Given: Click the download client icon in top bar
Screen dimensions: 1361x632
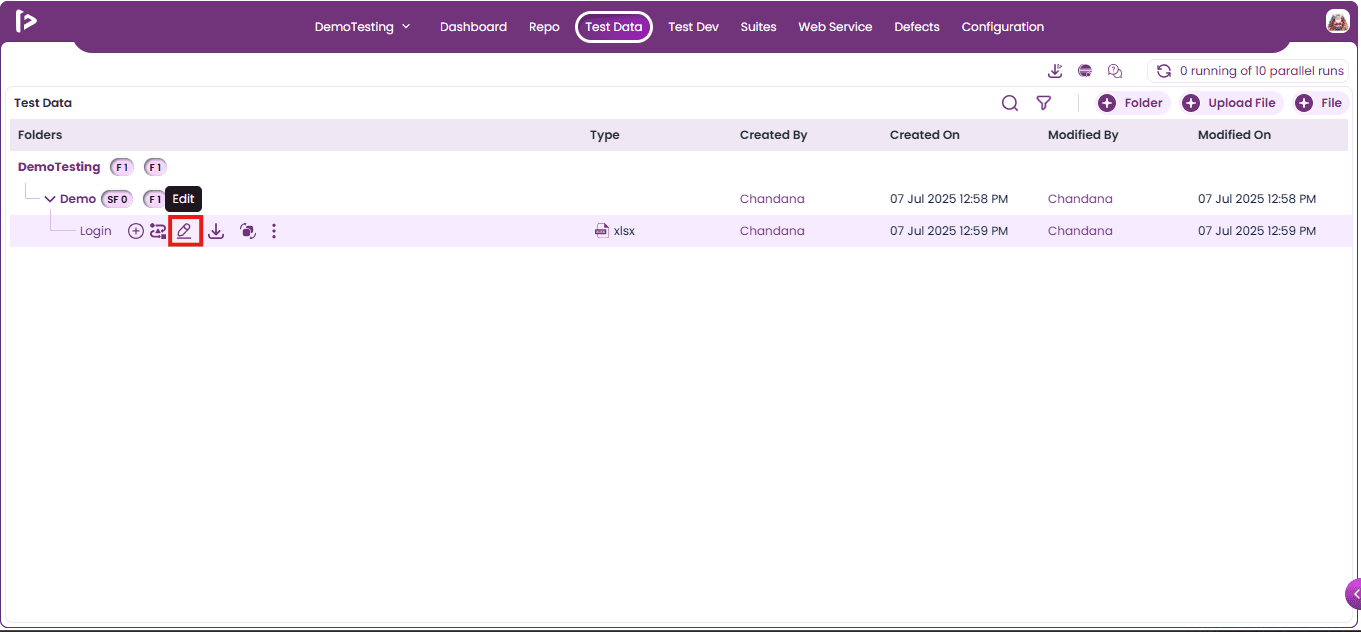Looking at the screenshot, I should [x=1055, y=71].
